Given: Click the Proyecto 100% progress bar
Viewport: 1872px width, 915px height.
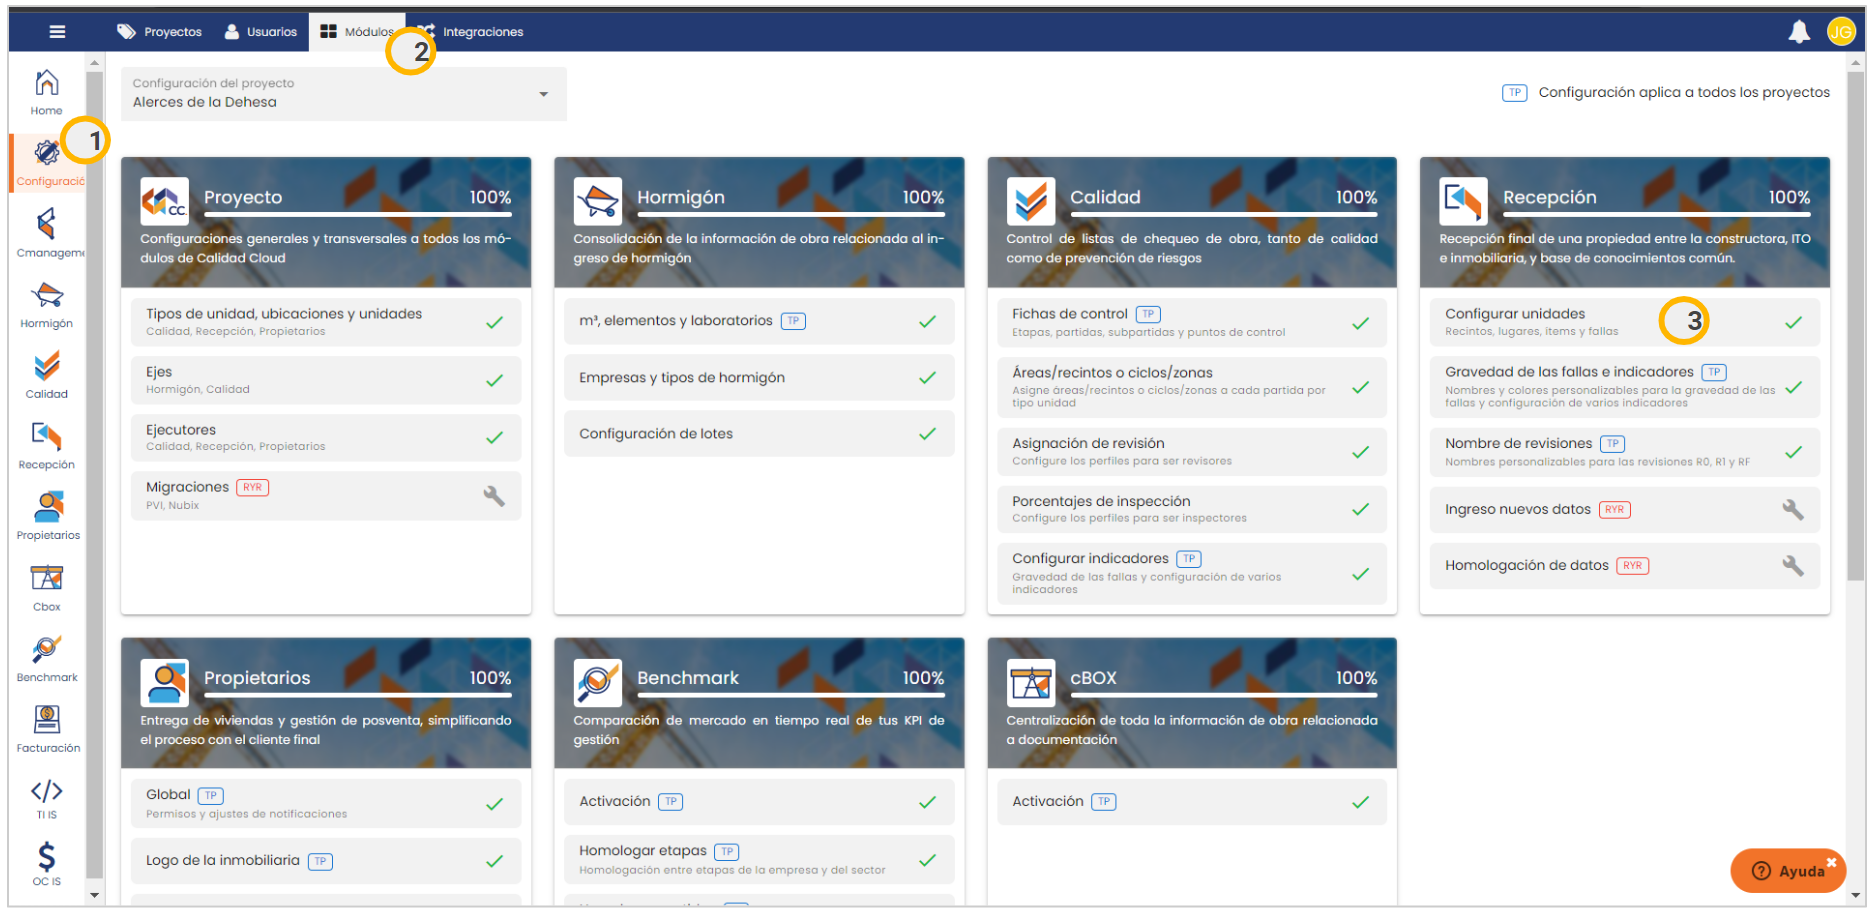Looking at the screenshot, I should (x=357, y=214).
